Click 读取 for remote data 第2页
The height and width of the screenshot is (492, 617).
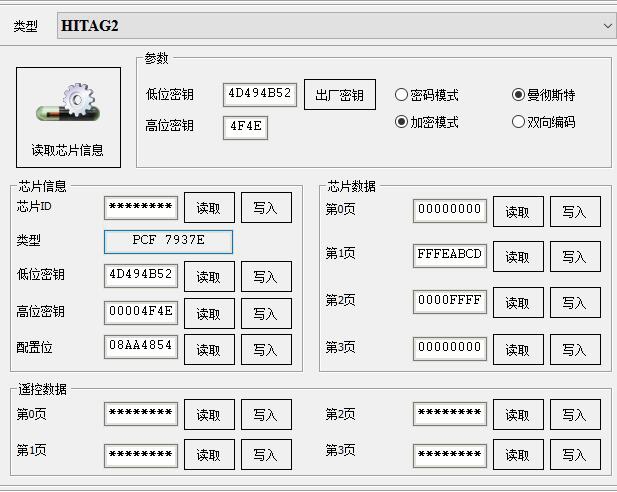point(518,415)
